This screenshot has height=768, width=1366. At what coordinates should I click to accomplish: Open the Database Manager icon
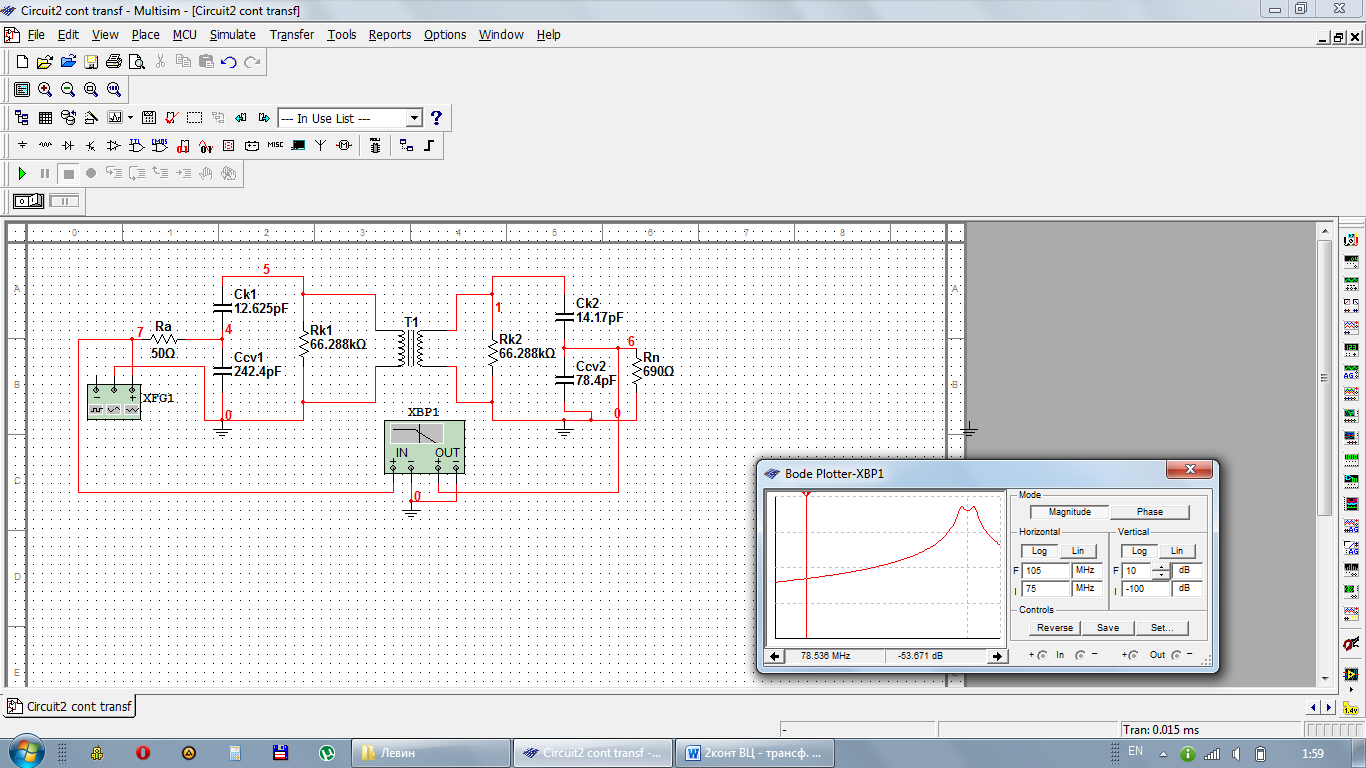pos(68,118)
